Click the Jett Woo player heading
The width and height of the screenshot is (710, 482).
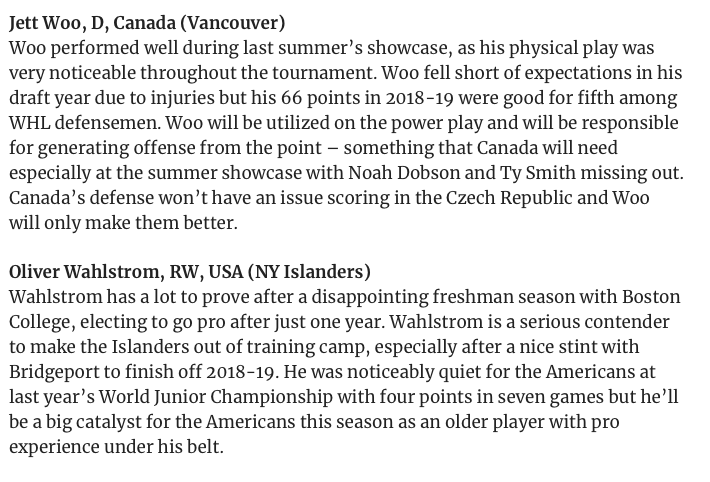click(147, 22)
